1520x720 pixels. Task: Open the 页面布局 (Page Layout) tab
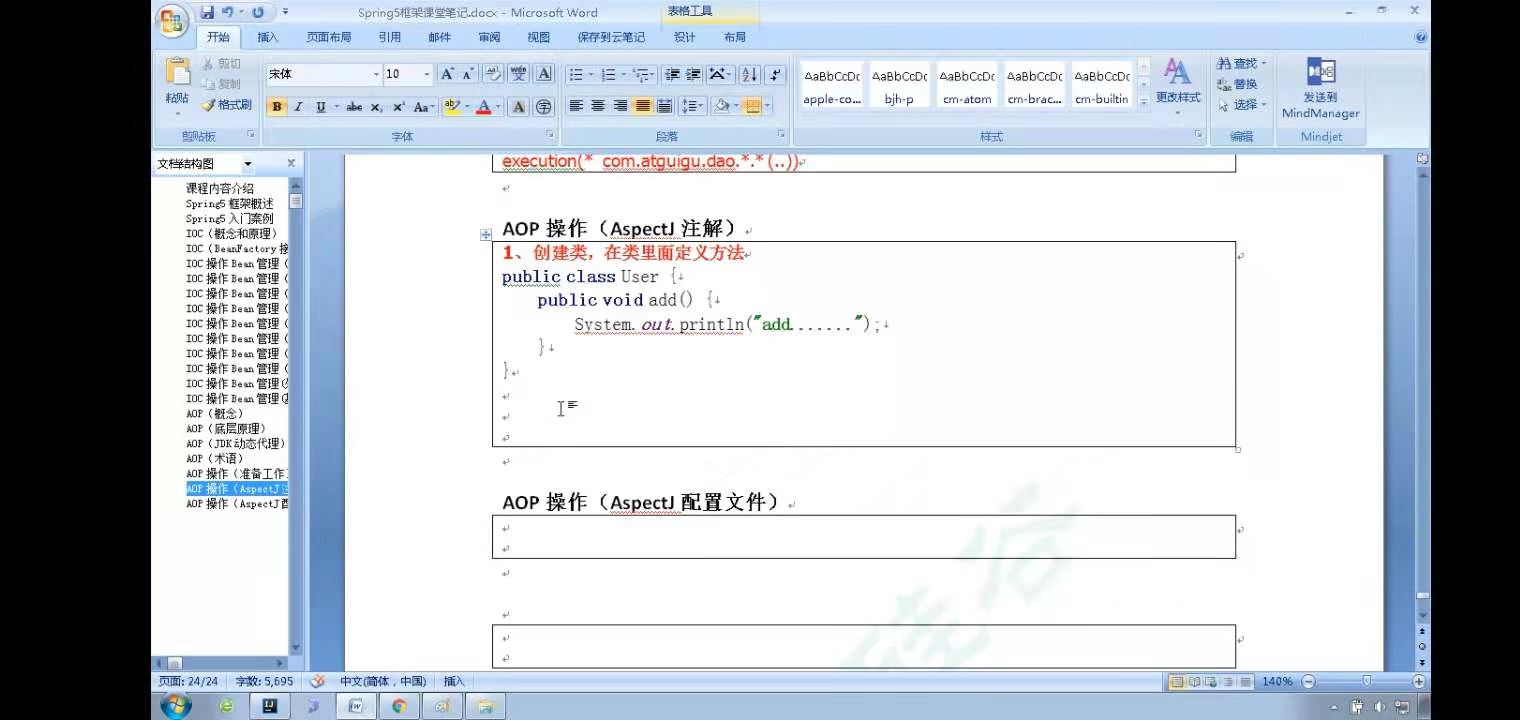pyautogui.click(x=329, y=37)
